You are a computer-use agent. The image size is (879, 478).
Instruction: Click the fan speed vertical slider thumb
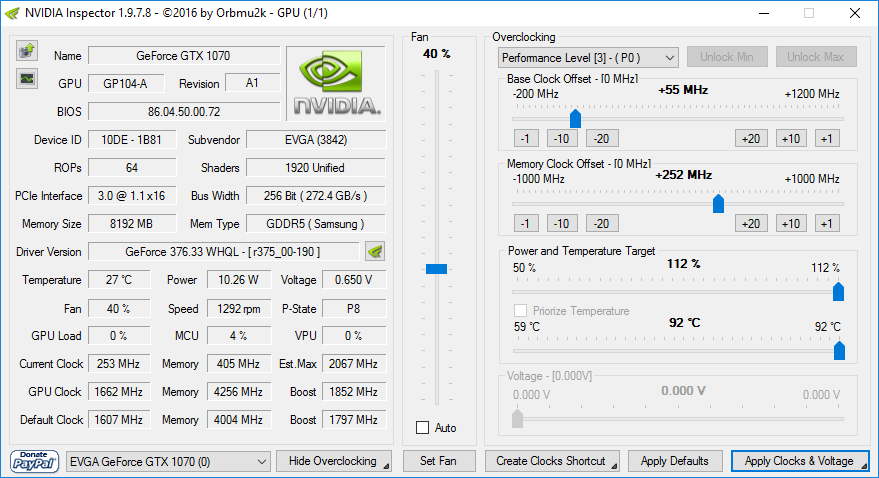pyautogui.click(x=436, y=269)
